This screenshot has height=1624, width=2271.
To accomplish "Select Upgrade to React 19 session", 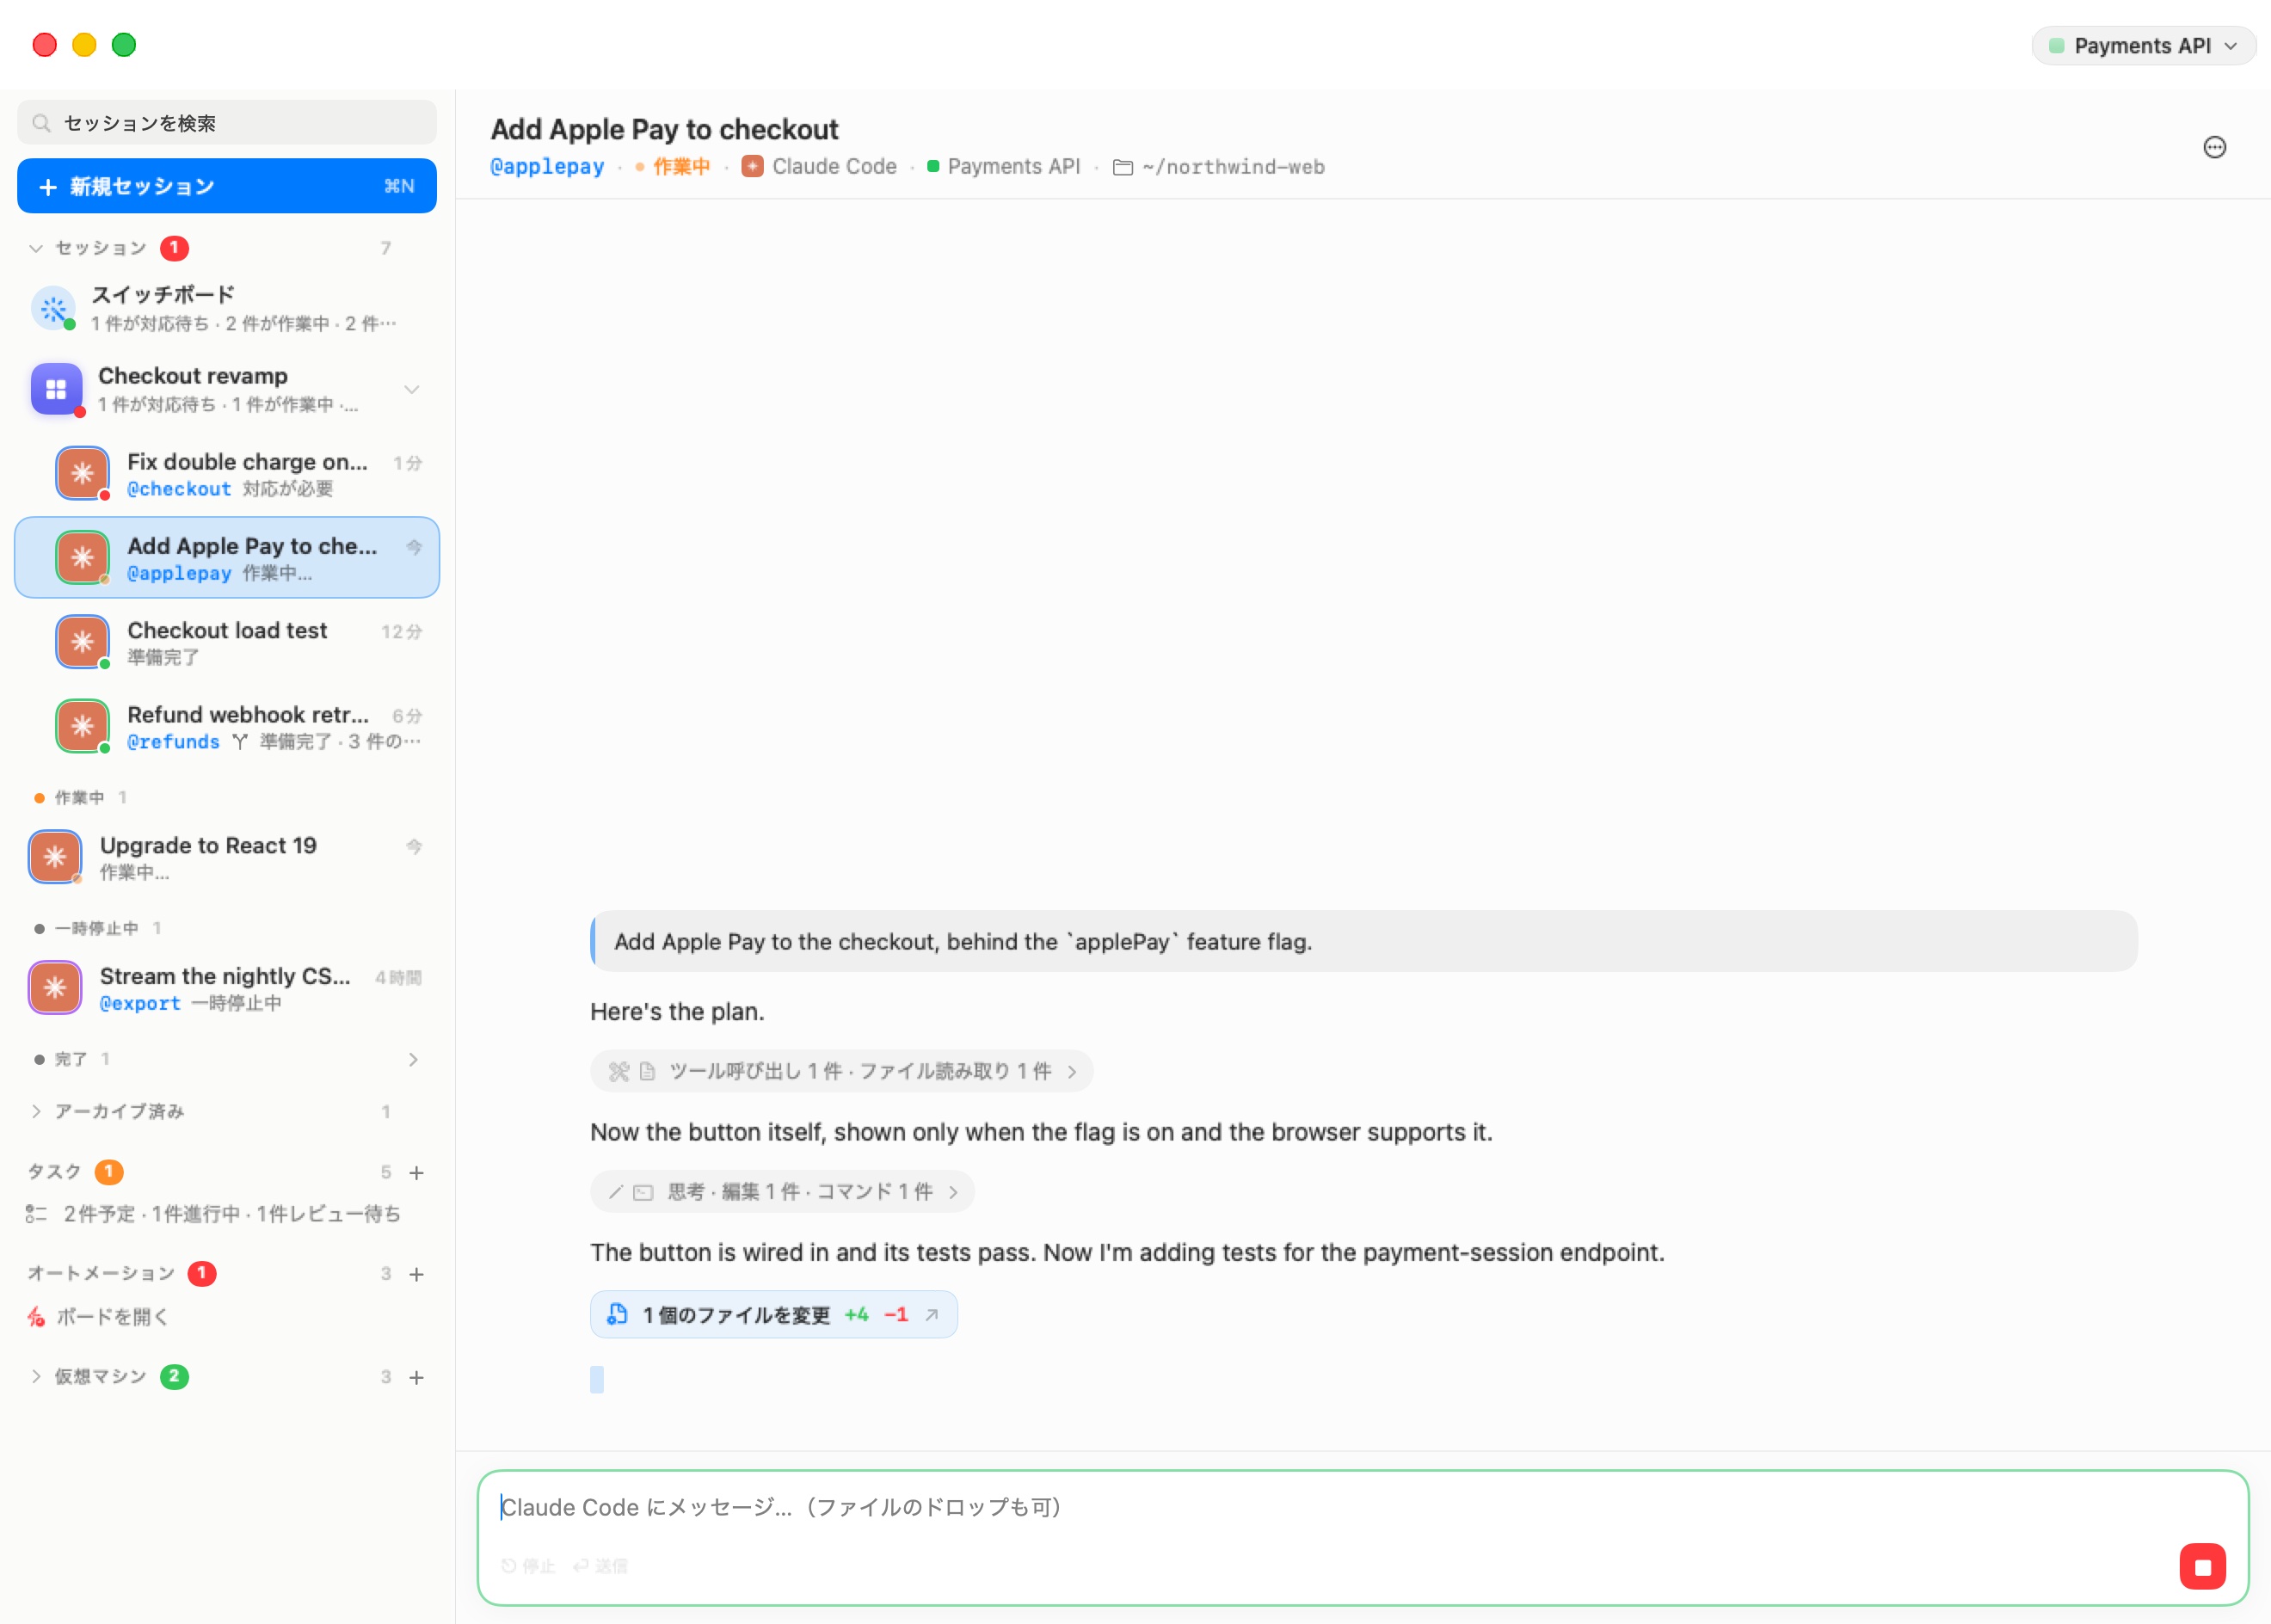I will pos(227,857).
